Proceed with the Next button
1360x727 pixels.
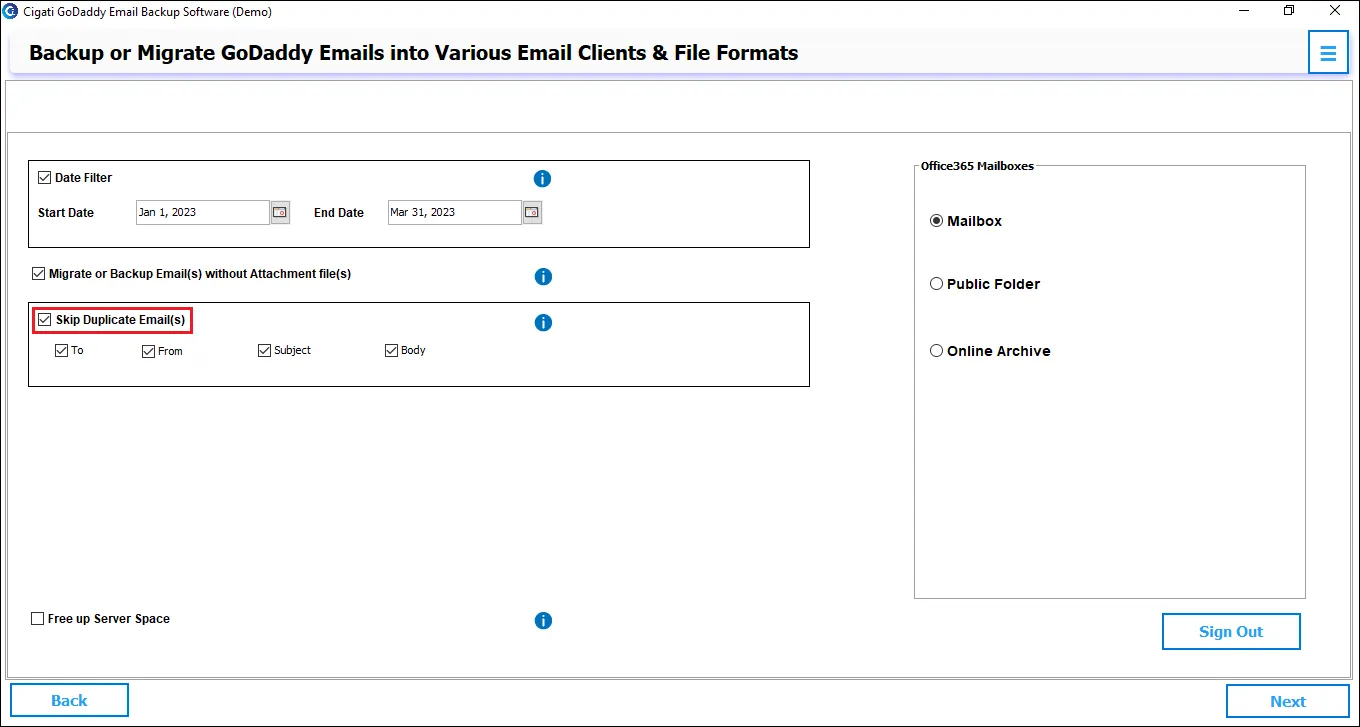click(1288, 702)
